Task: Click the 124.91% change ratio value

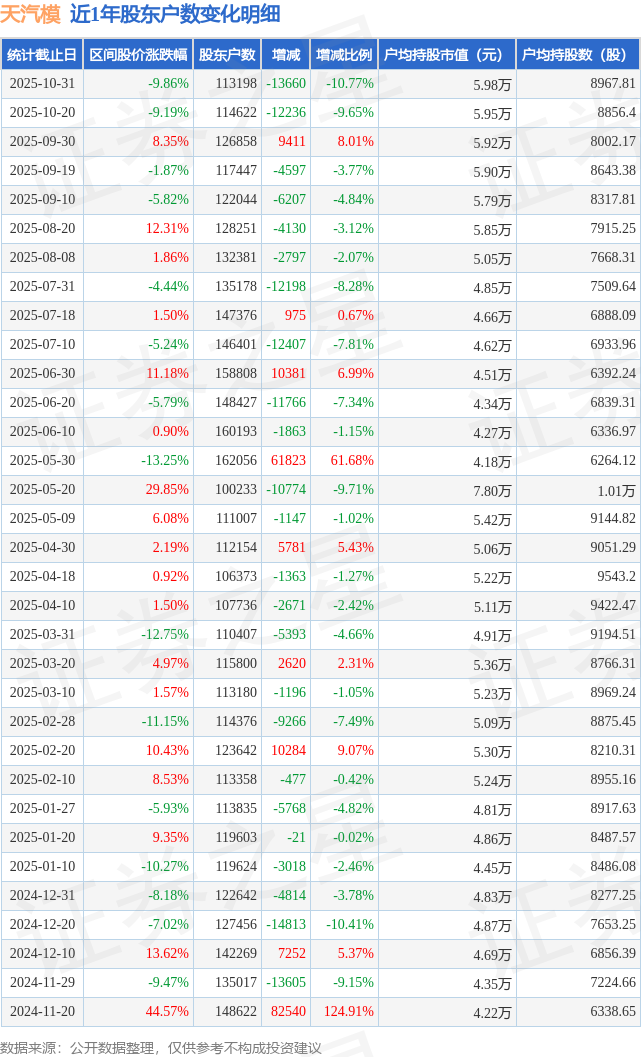Action: pyautogui.click(x=349, y=1012)
